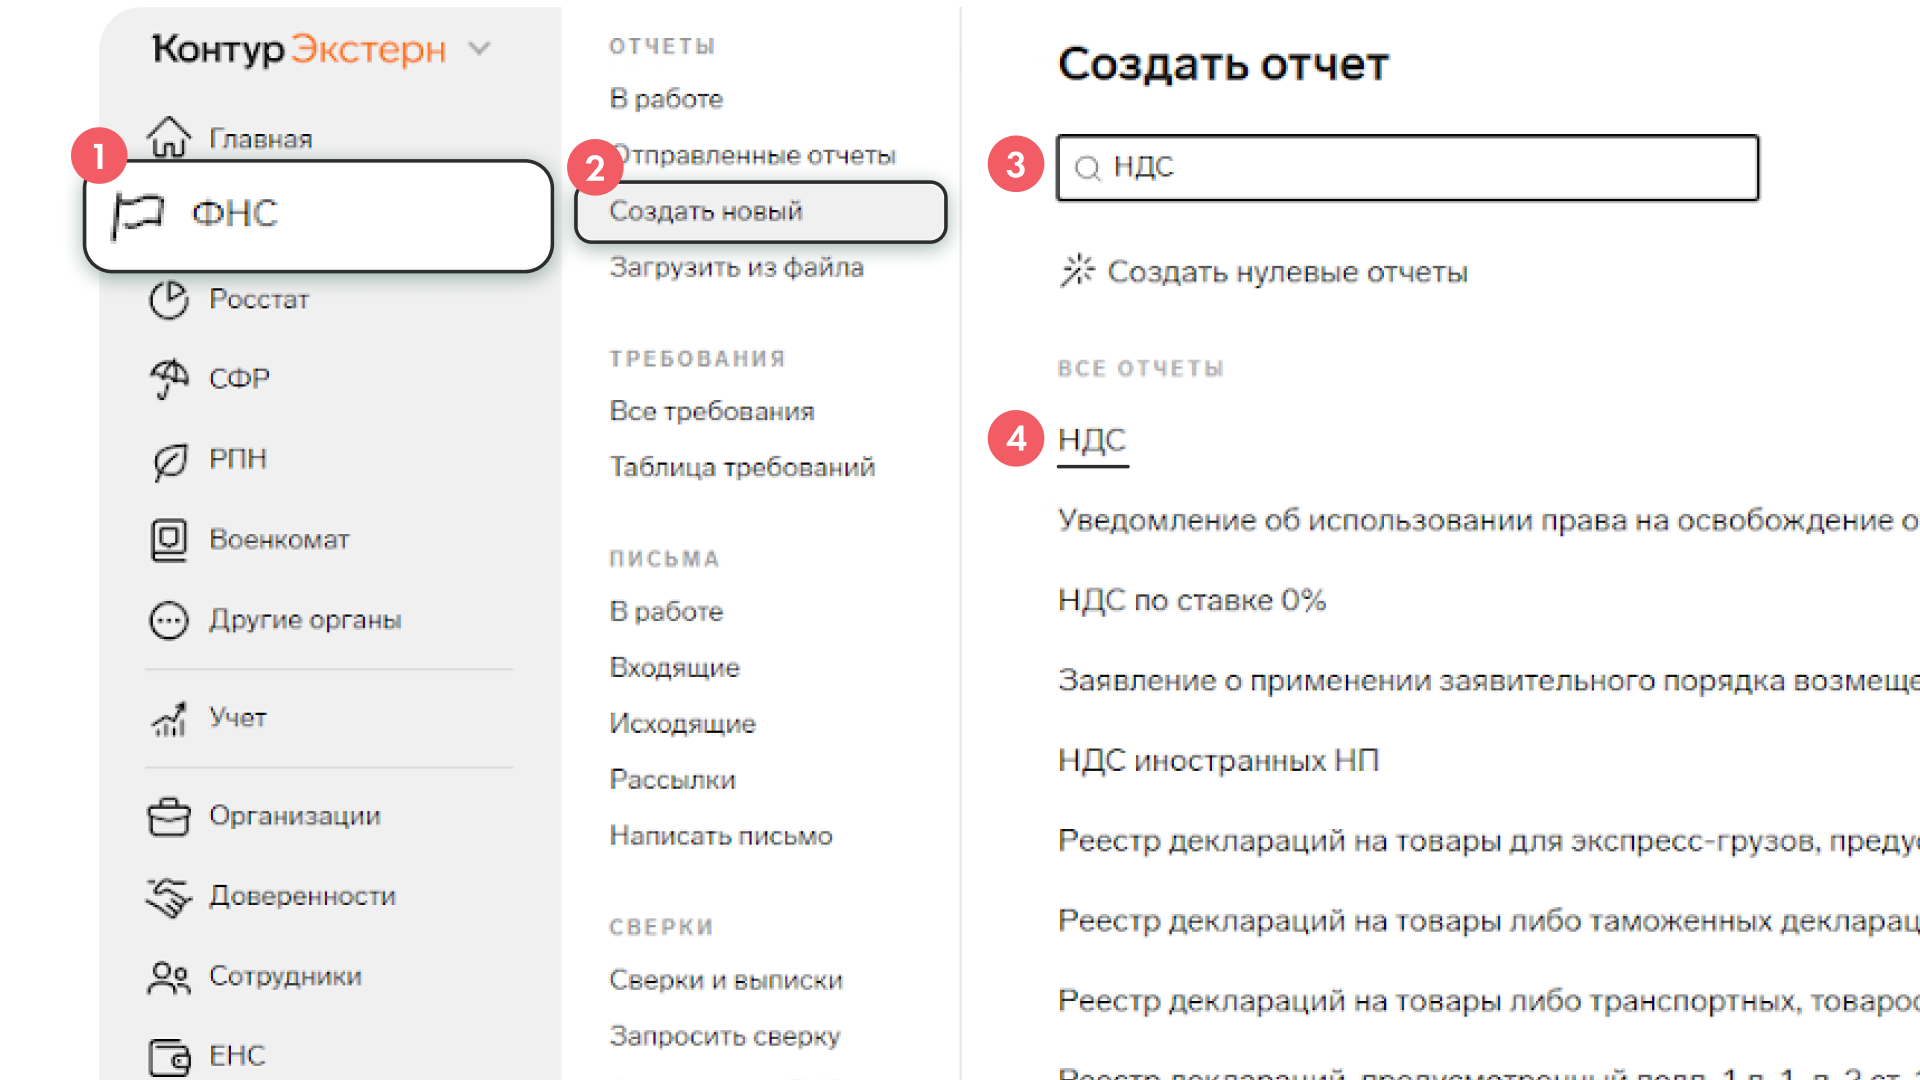Viewport: 1920px width, 1080px height.
Task: Click the wallet icon for ЕНС
Action: (169, 1057)
